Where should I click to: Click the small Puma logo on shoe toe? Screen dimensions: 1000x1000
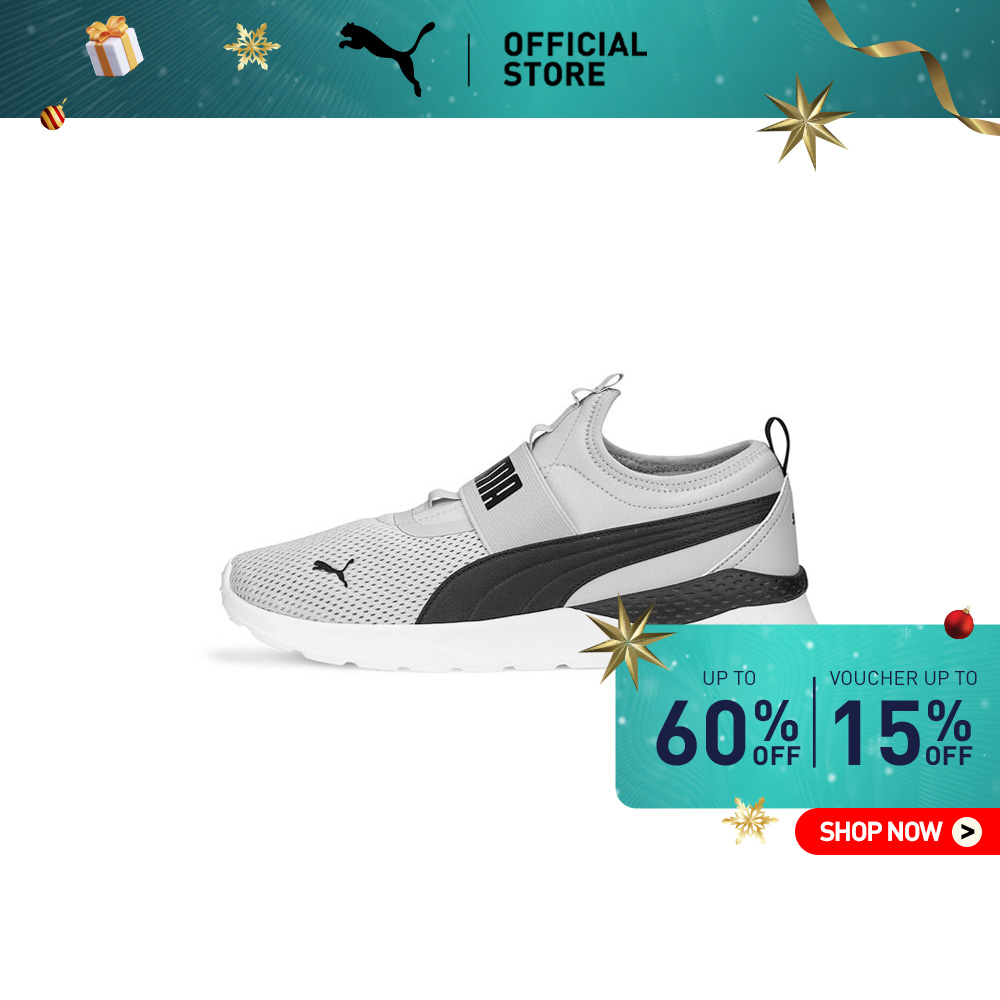click(333, 571)
